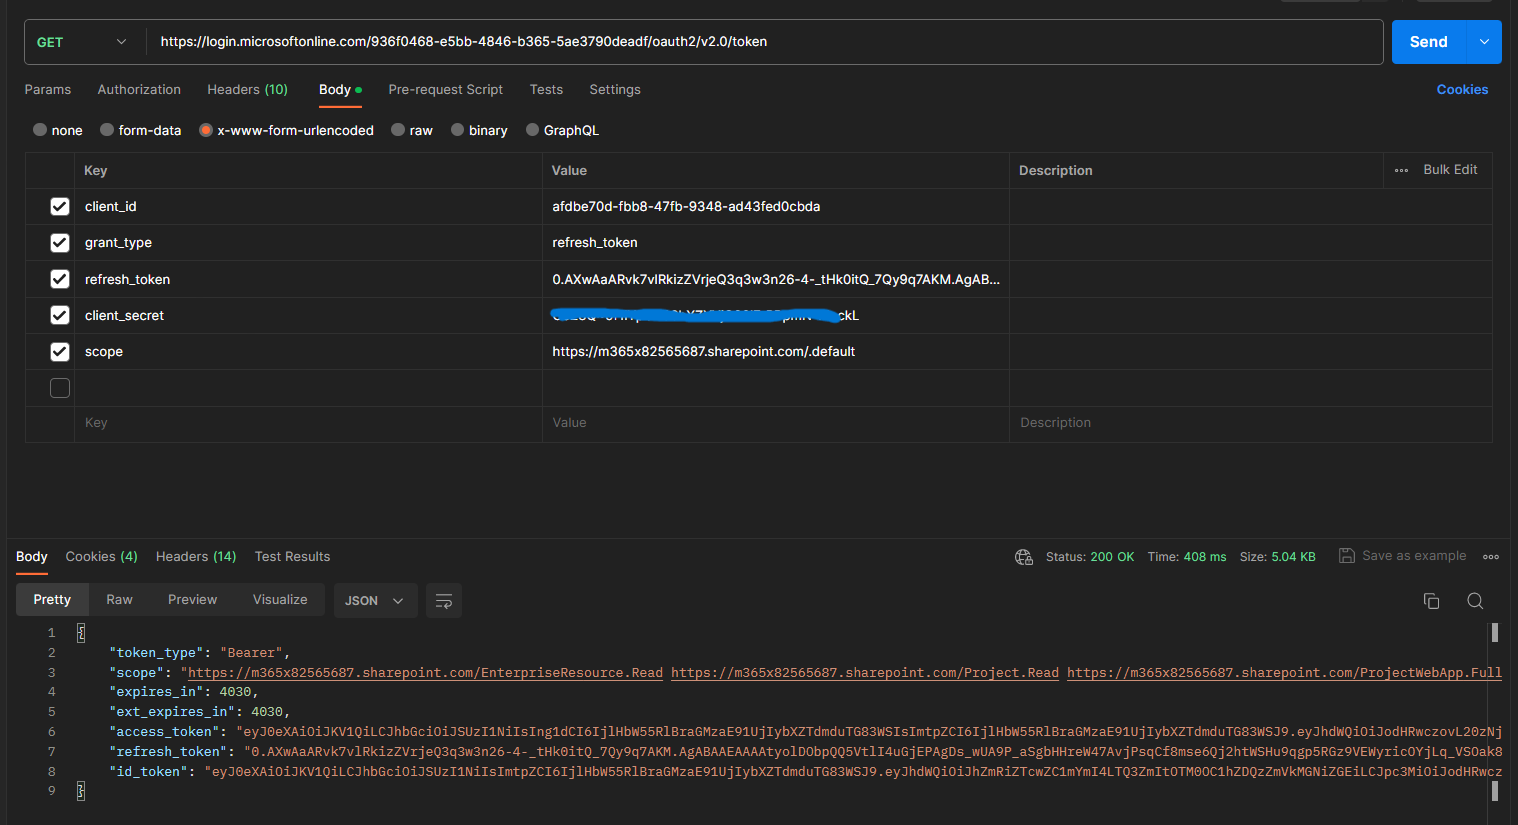Open the Pre-request Script tab

pos(446,89)
